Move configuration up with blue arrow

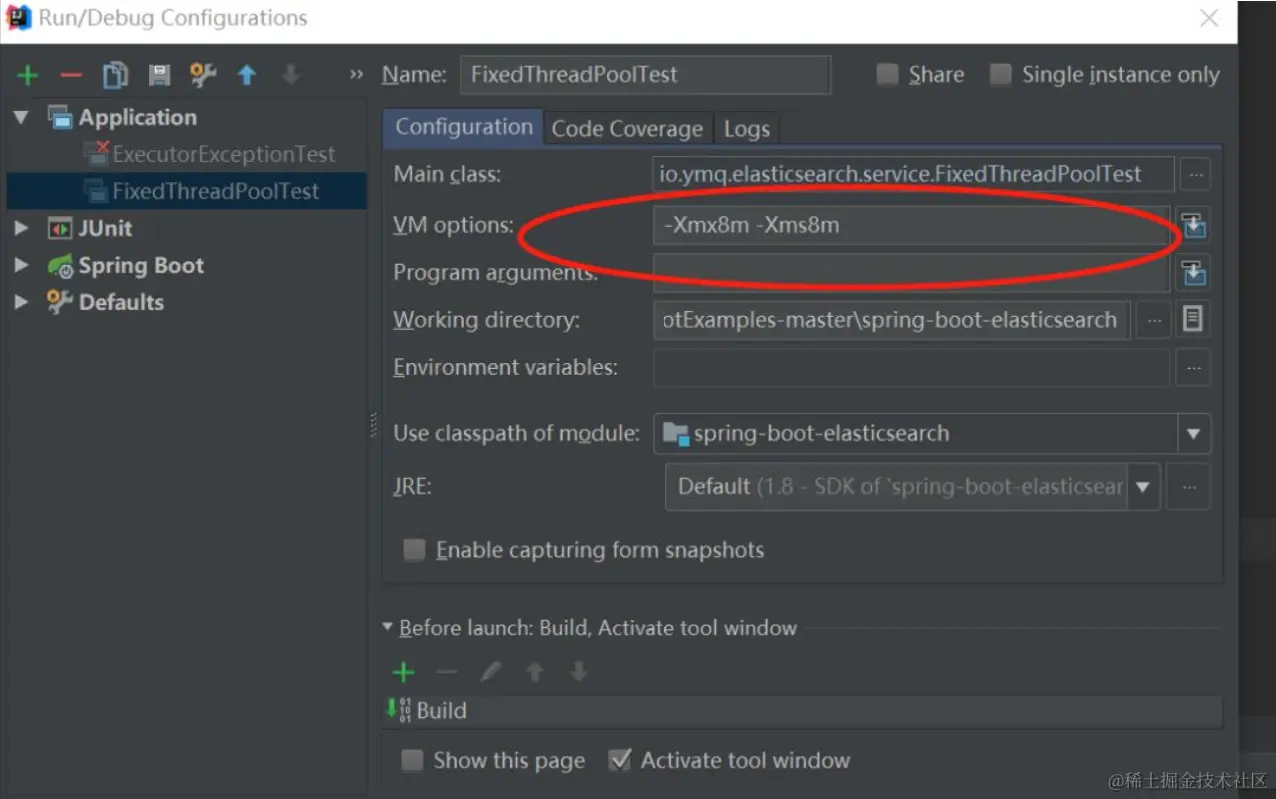[x=247, y=75]
